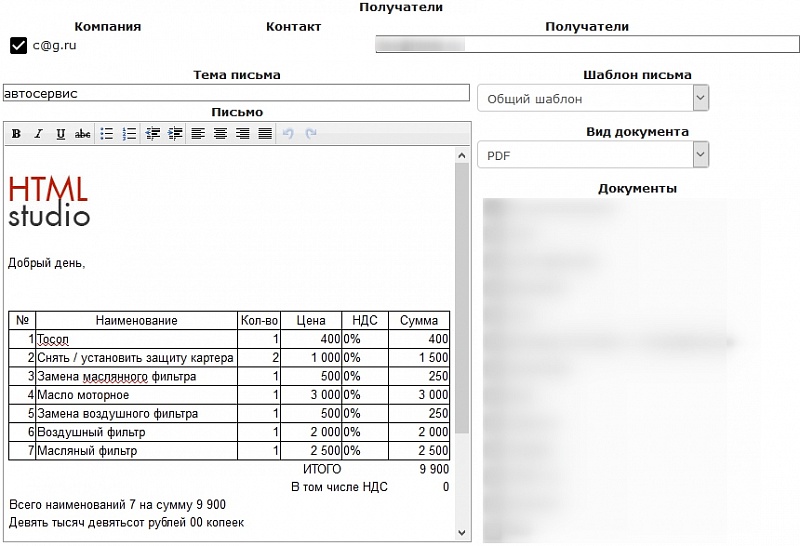The width and height of the screenshot is (800, 546).
Task: Click the HTML studio logo in the letter
Action: coord(49,201)
